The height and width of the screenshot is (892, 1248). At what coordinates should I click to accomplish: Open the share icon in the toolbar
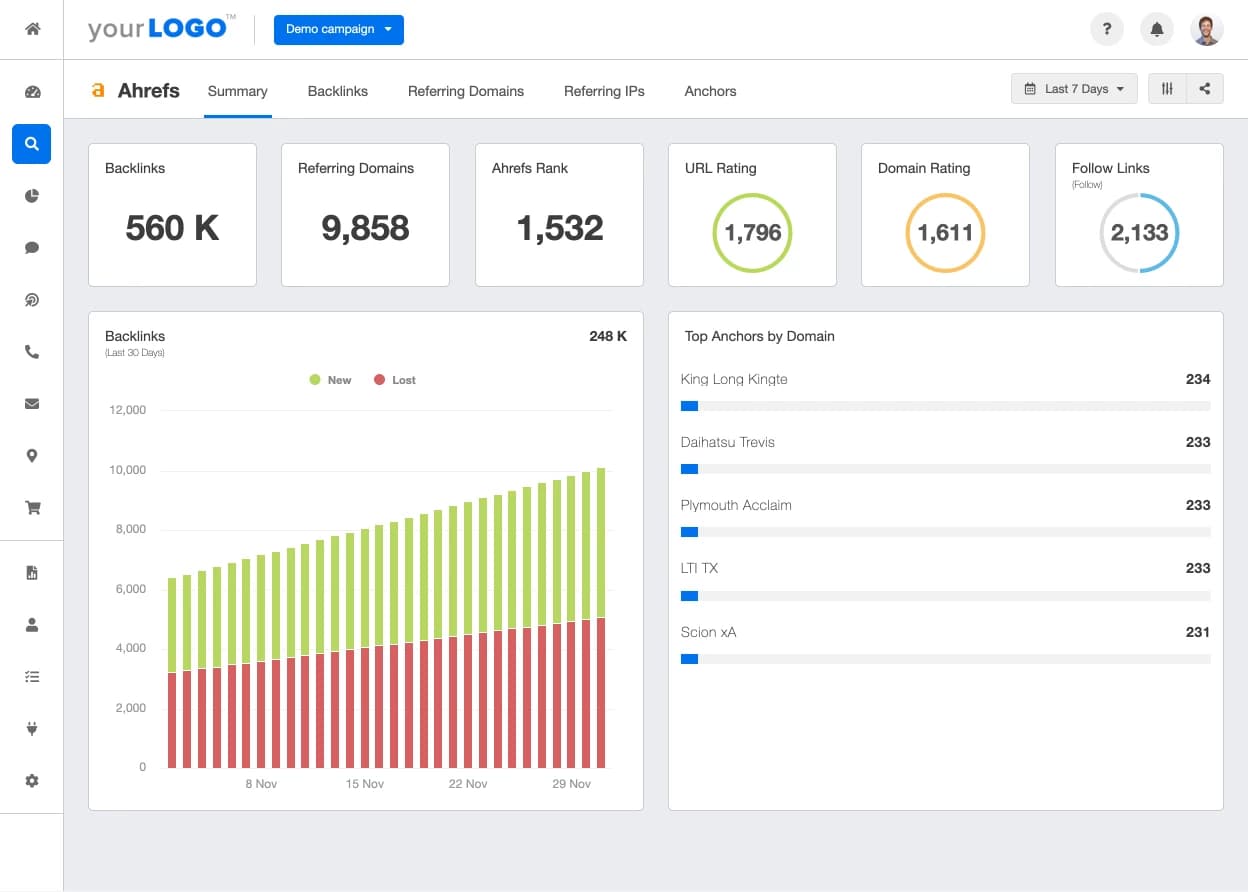click(x=1205, y=88)
